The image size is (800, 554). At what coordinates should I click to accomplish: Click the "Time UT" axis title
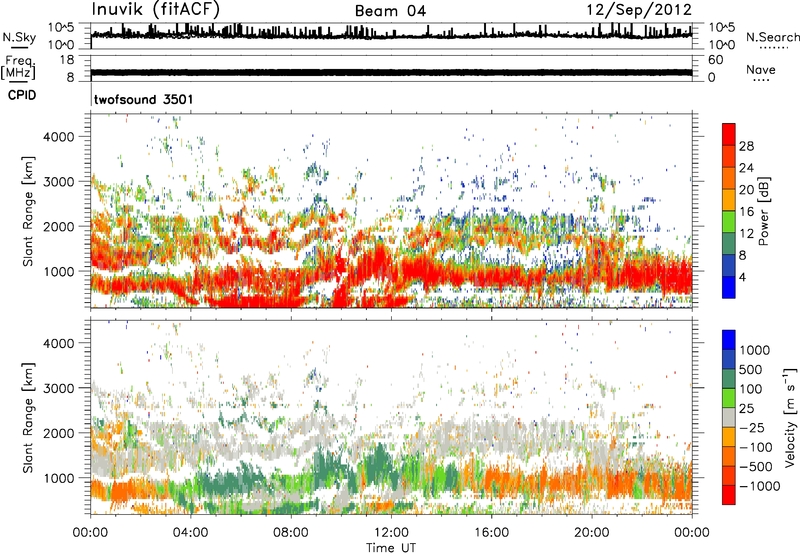[391, 548]
